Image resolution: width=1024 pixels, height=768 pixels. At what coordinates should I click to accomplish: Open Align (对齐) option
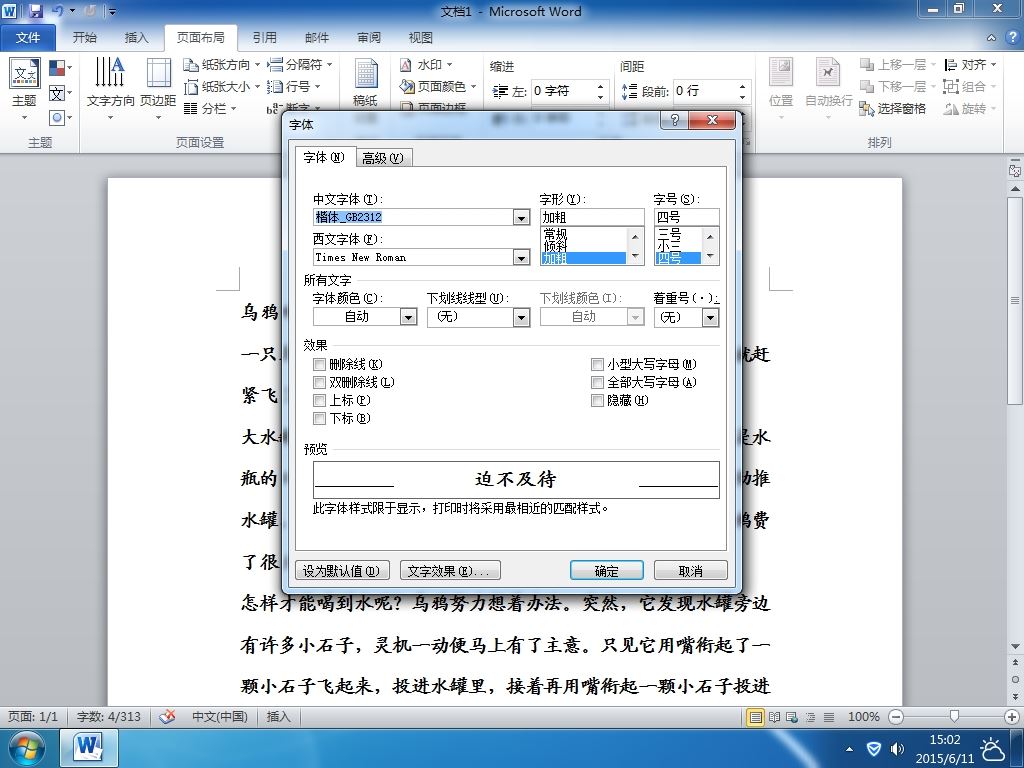tap(970, 65)
